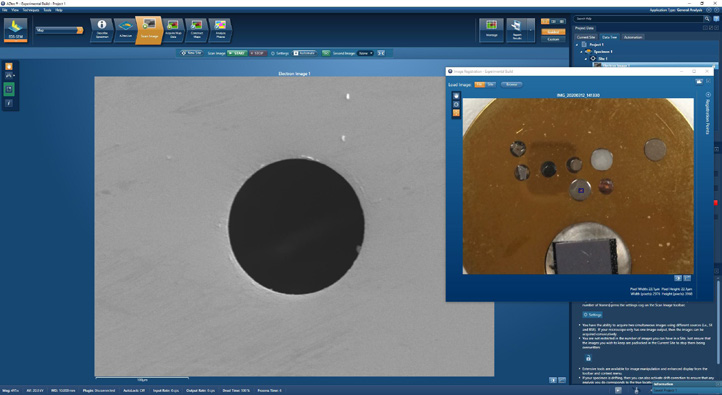722x395 pixels.
Task: Open the Describe Specimen step
Action: [x=102, y=30]
